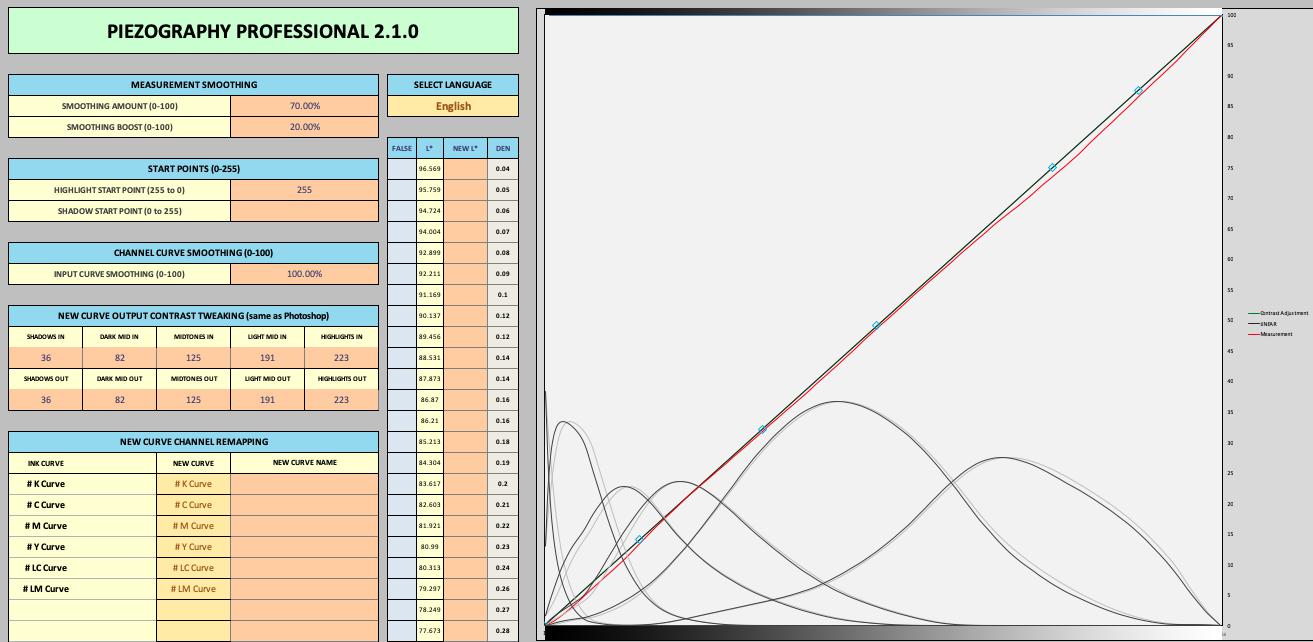Viewport: 1313px width, 642px height.
Task: Select the Start Points (0-255) header
Action: tap(194, 169)
